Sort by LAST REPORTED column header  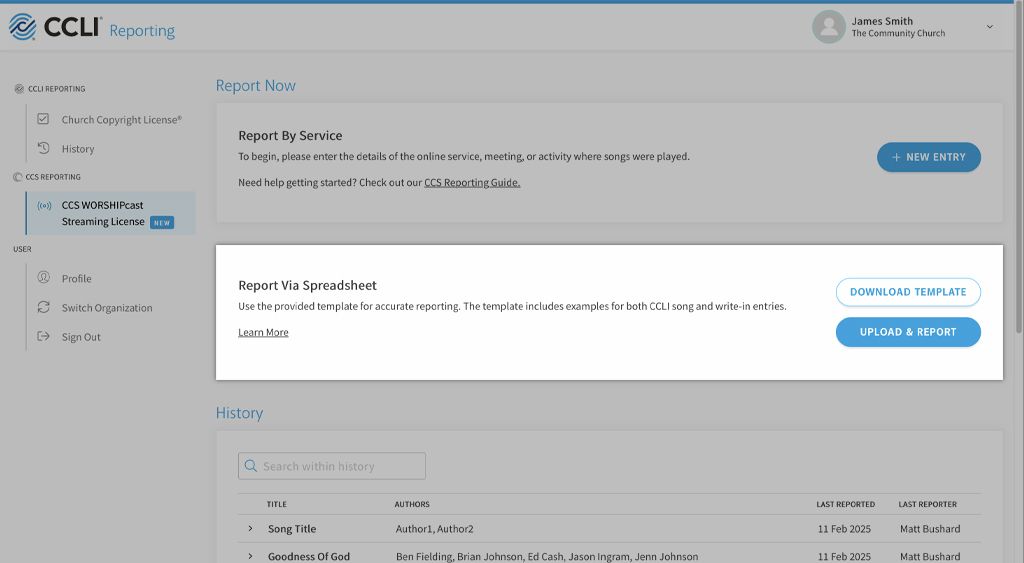845,504
